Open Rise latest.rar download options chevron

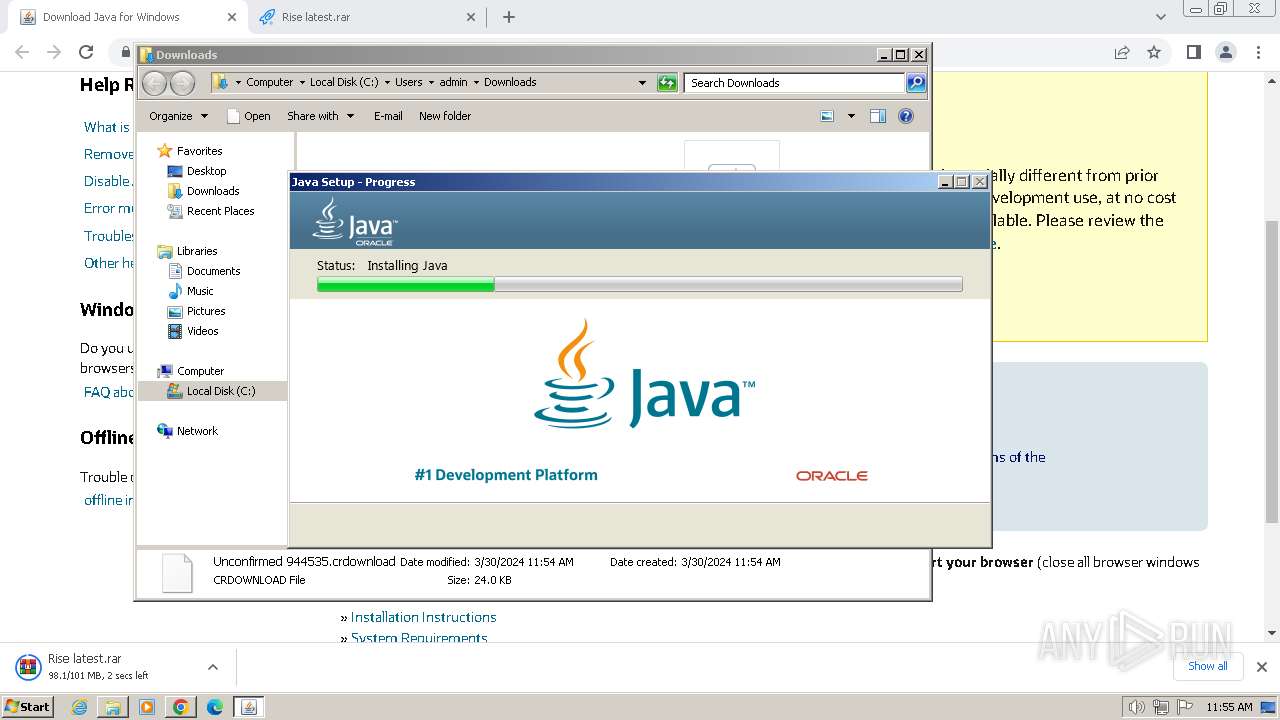pyautogui.click(x=213, y=667)
